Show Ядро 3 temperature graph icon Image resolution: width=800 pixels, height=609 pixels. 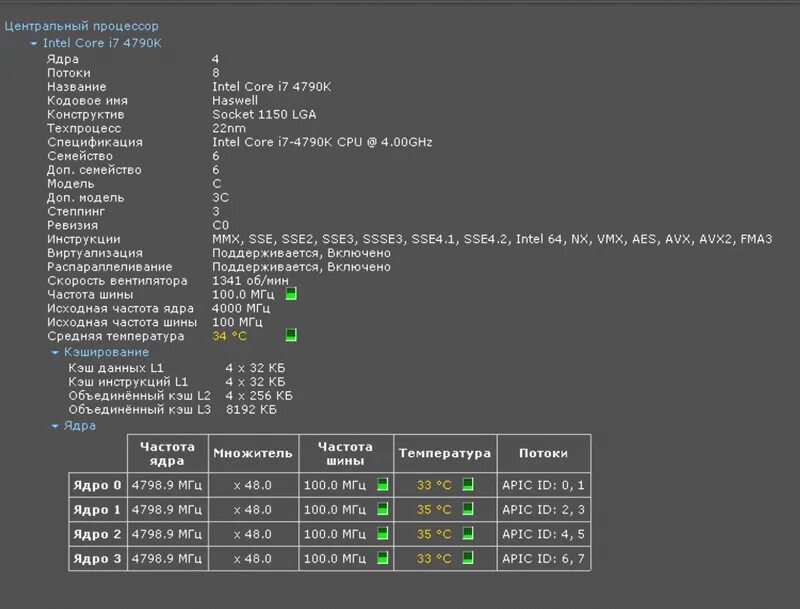point(468,557)
